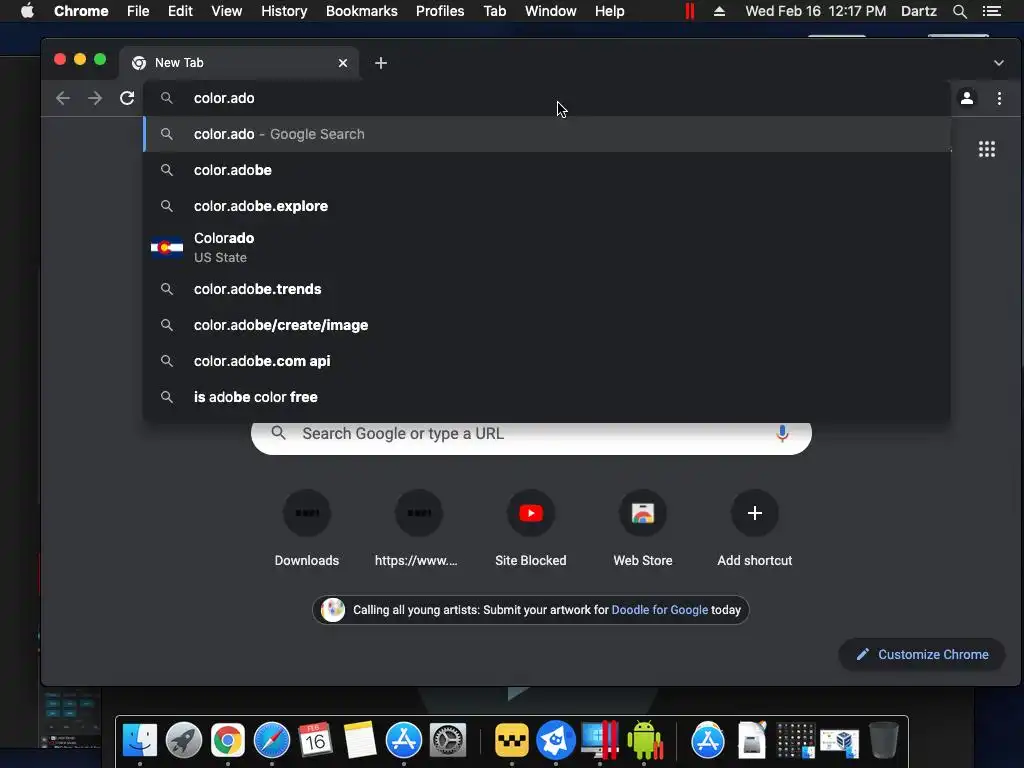Click the Colorado flag icon
The height and width of the screenshot is (768, 1024).
(x=167, y=248)
